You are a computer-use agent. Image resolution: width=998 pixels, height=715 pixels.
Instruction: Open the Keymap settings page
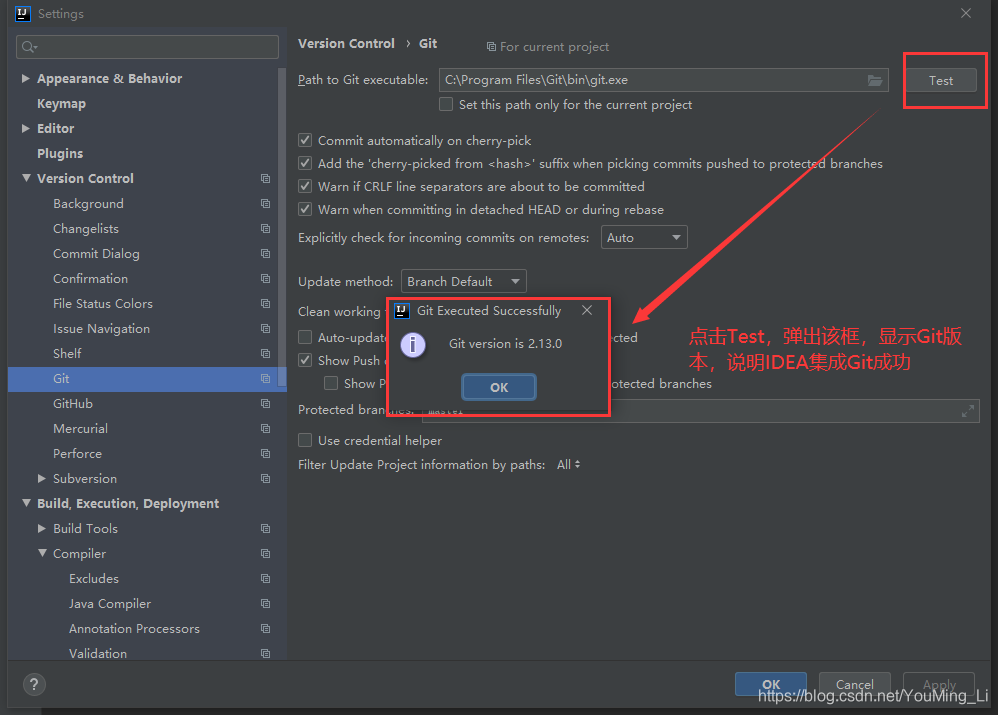pyautogui.click(x=61, y=104)
